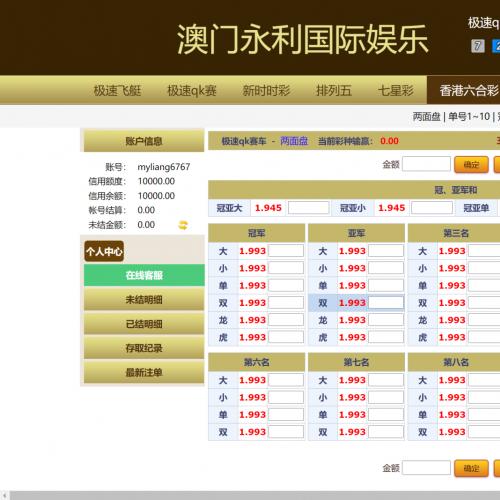Focus highlighted 亚军 双 bet input
Image resolution: width=500 pixels, height=500 pixels.
tap(386, 303)
